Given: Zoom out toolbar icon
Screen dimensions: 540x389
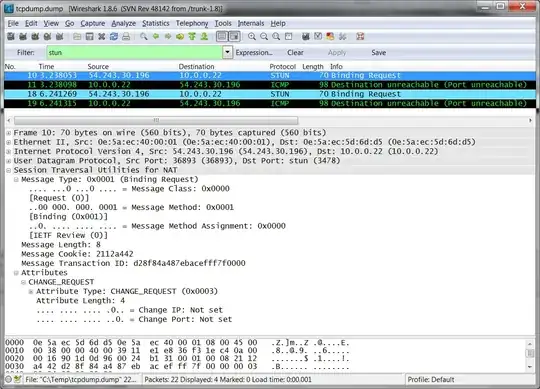Looking at the screenshot, I should click(x=264, y=36).
